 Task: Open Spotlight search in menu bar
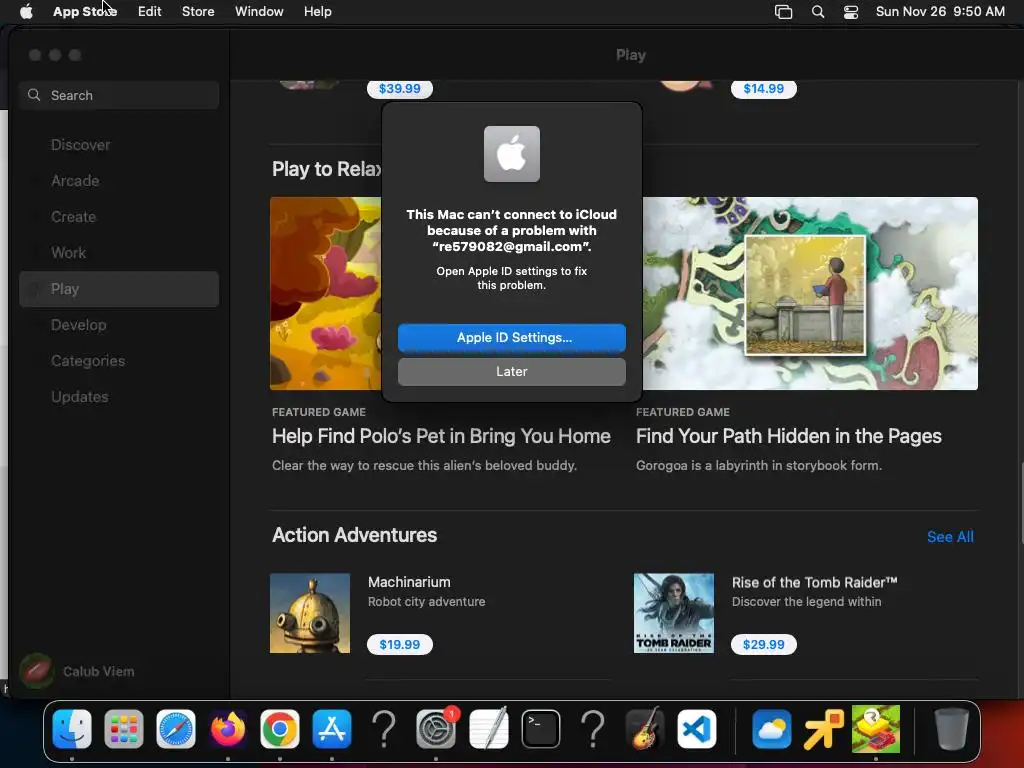pyautogui.click(x=818, y=12)
